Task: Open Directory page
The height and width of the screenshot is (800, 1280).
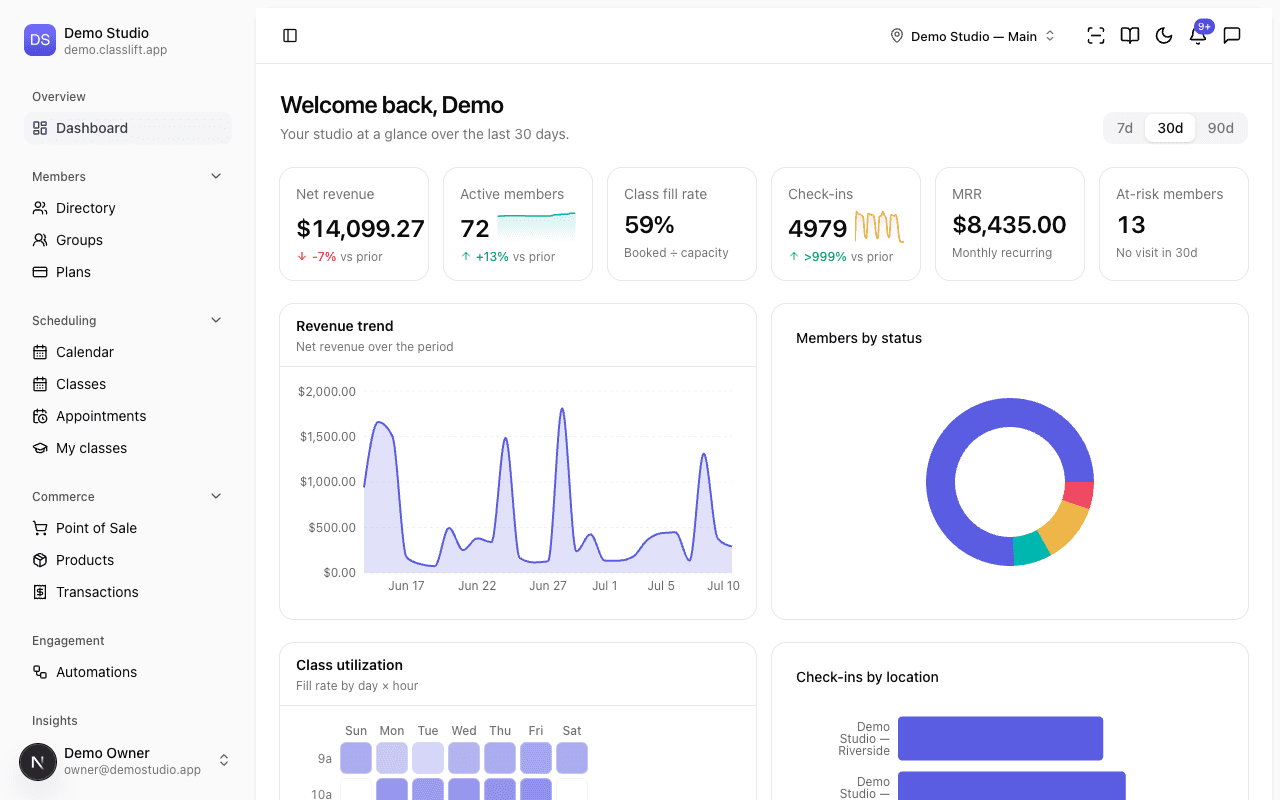Action: (128, 208)
